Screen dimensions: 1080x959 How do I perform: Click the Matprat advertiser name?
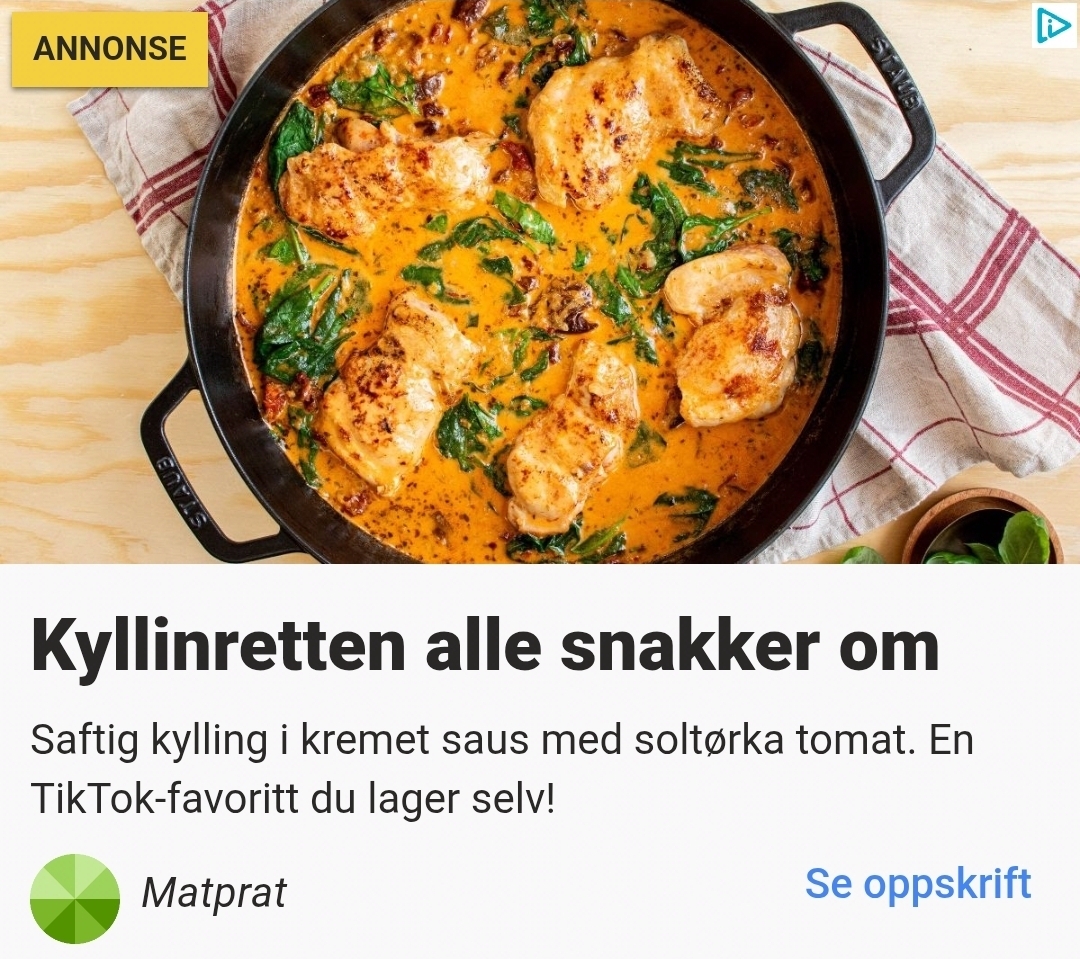pyautogui.click(x=214, y=893)
